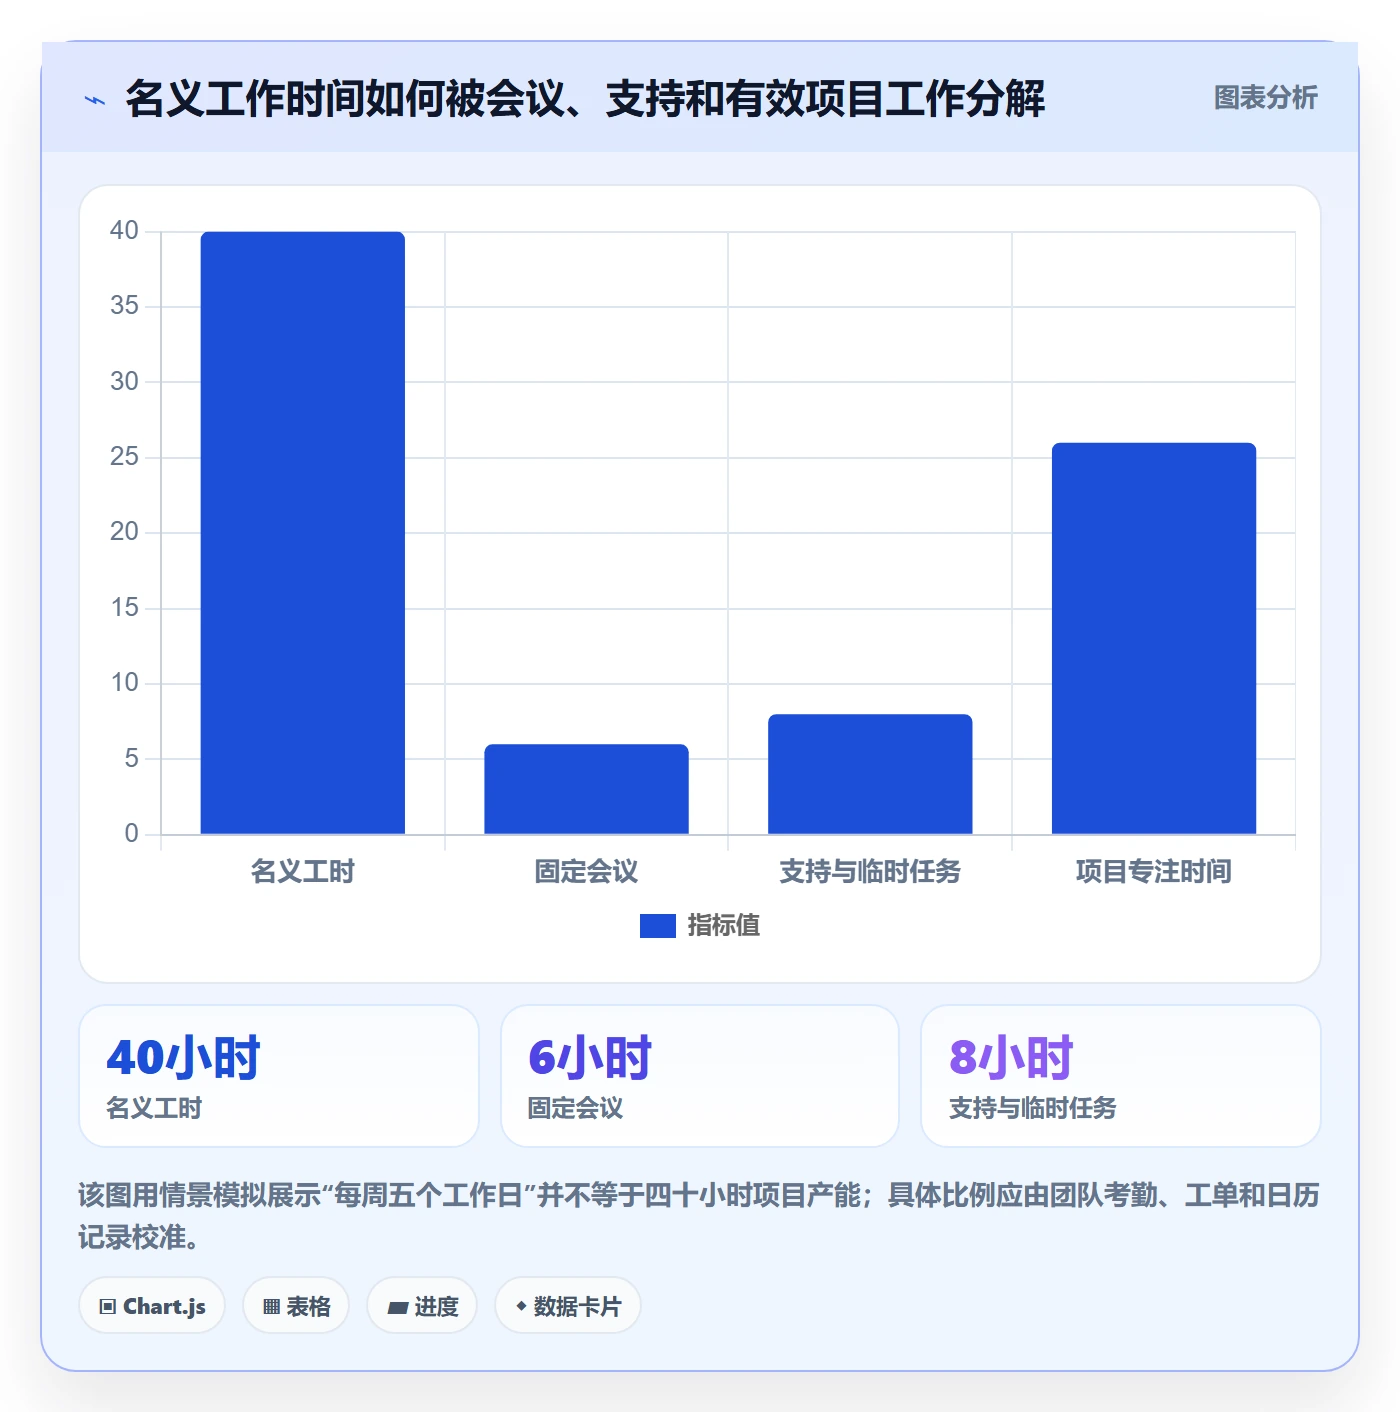Click the diamond icon in 数据卡片 tag

click(521, 1306)
